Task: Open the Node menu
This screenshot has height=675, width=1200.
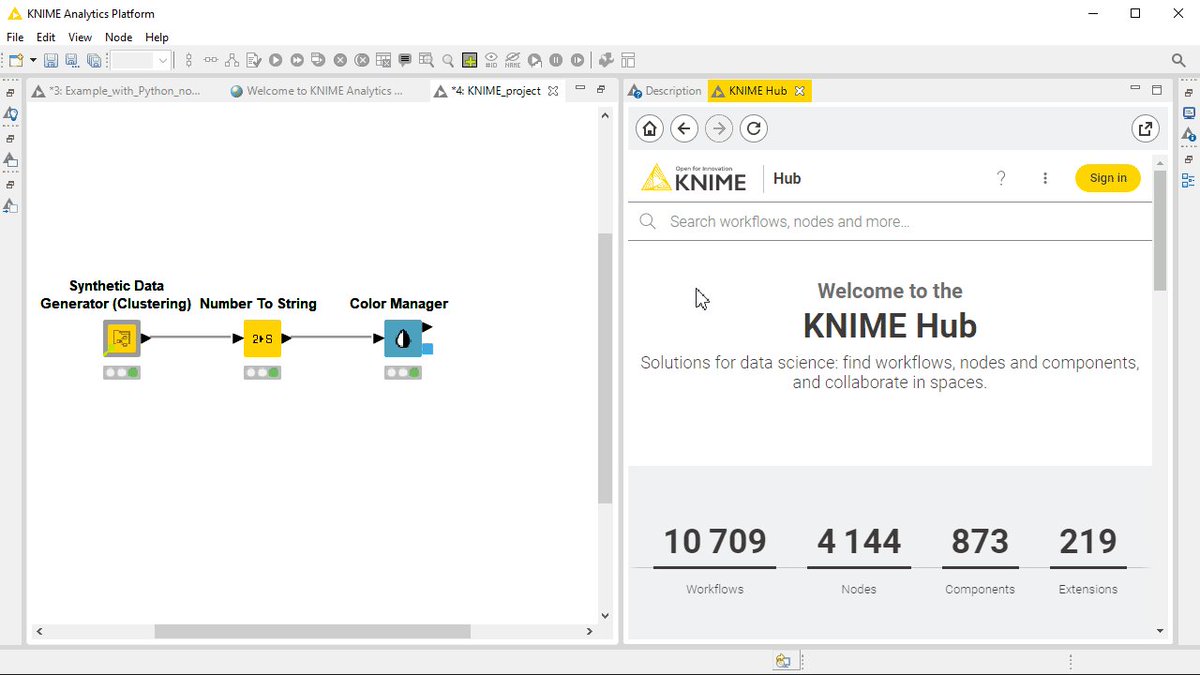Action: (x=118, y=37)
